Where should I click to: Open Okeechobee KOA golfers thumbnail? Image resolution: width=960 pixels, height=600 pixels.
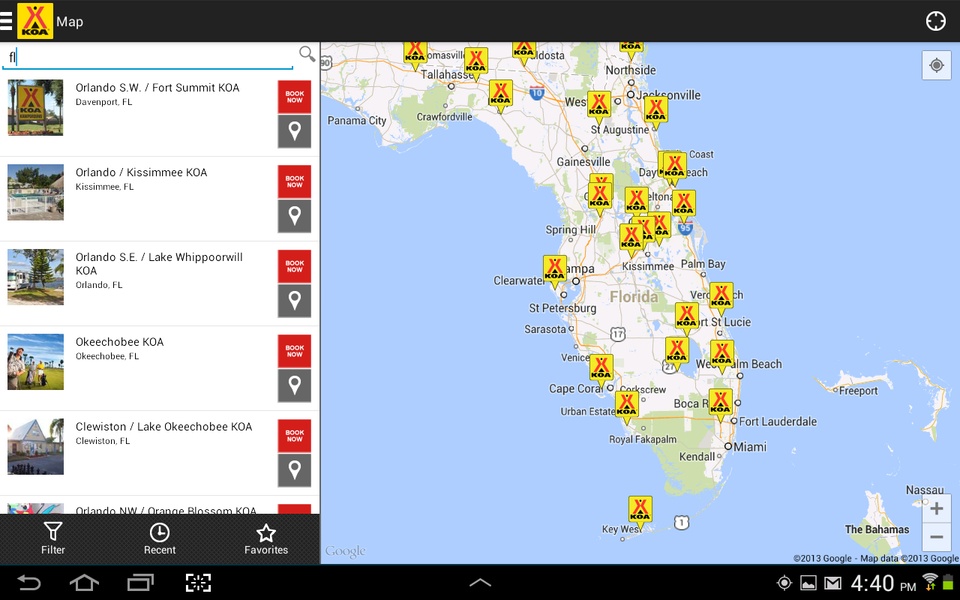(36, 362)
